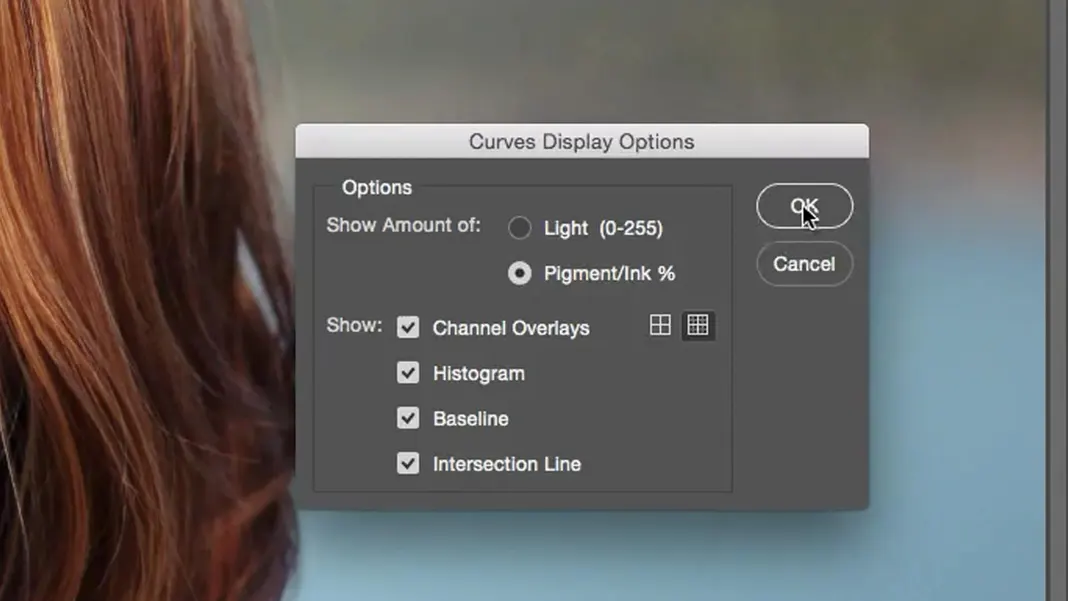Select the Pigment/Ink % radio button
The width and height of the screenshot is (1068, 601).
[520, 273]
